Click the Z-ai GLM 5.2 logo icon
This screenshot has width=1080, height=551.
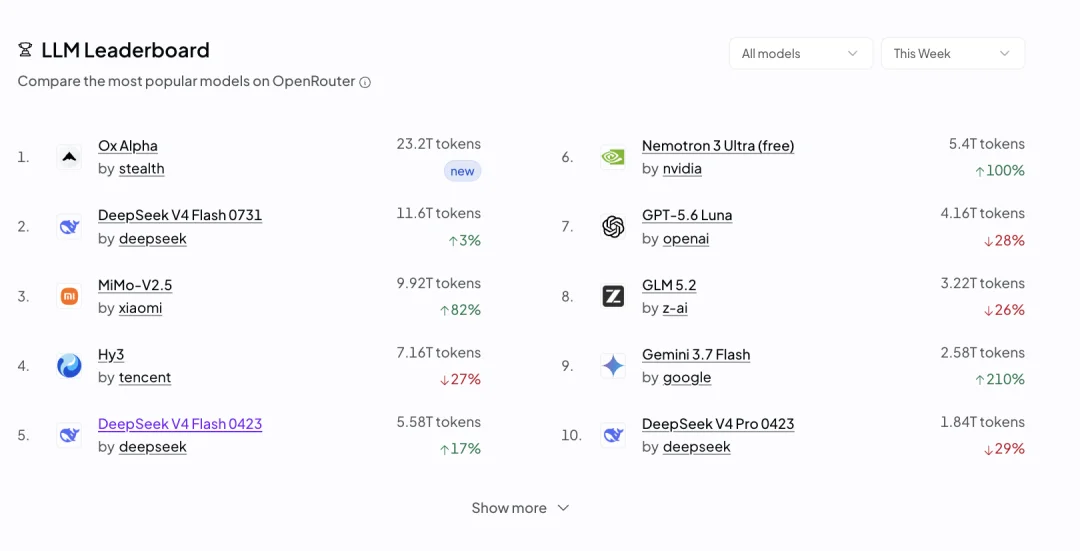[613, 296]
